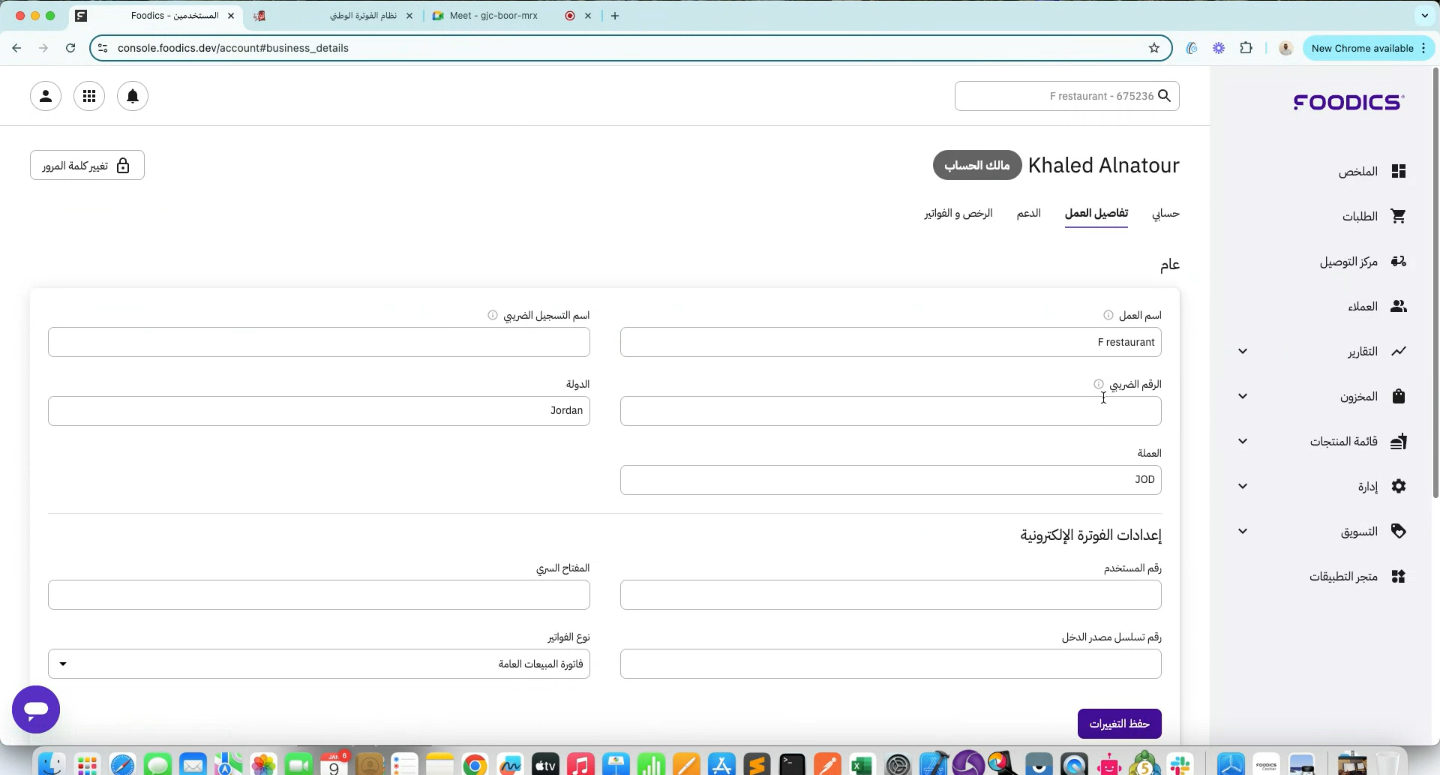Click the الرقم الضريبي tax number field
Image resolution: width=1440 pixels, height=775 pixels.
tap(890, 411)
